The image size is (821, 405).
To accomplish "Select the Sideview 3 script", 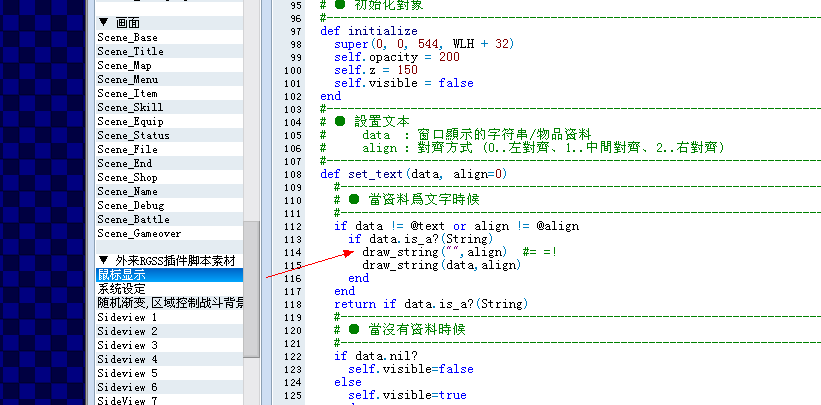I will (170, 345).
